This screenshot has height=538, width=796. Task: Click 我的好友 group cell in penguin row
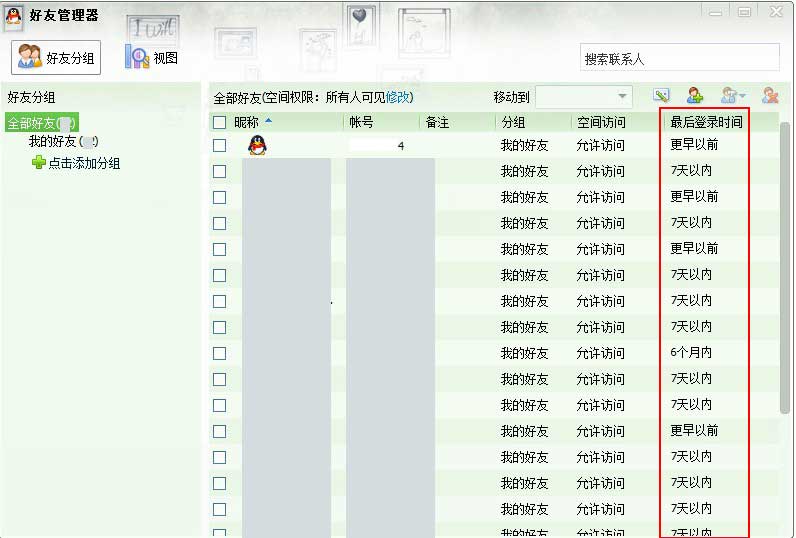(x=524, y=146)
